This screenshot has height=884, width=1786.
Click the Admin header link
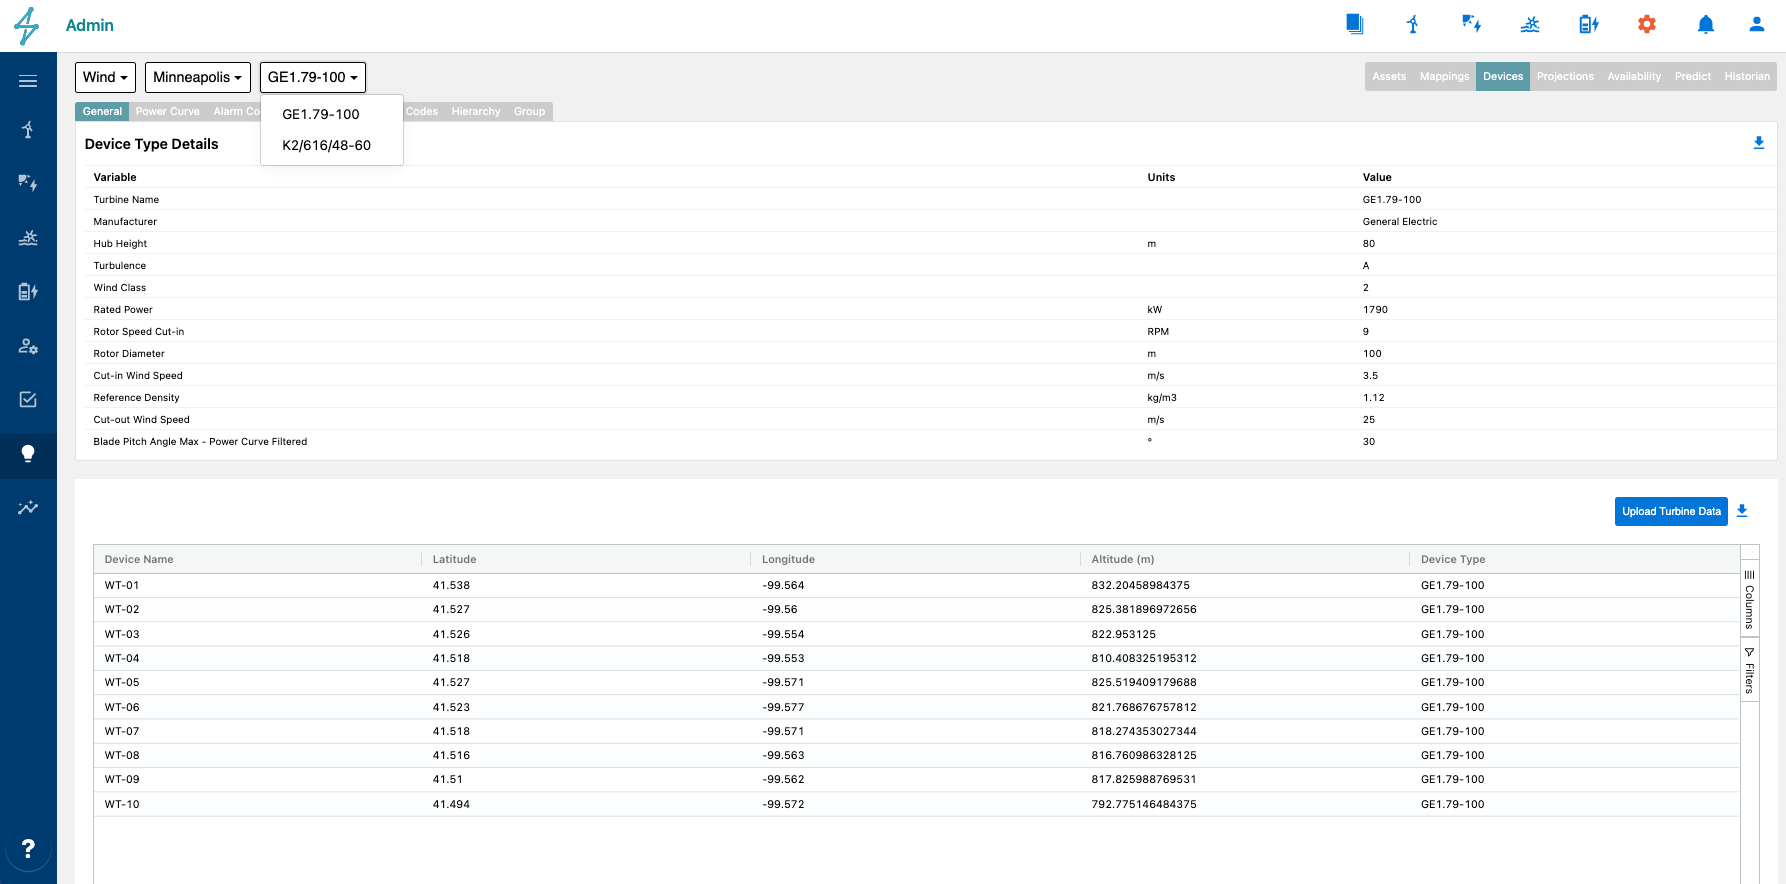click(90, 25)
